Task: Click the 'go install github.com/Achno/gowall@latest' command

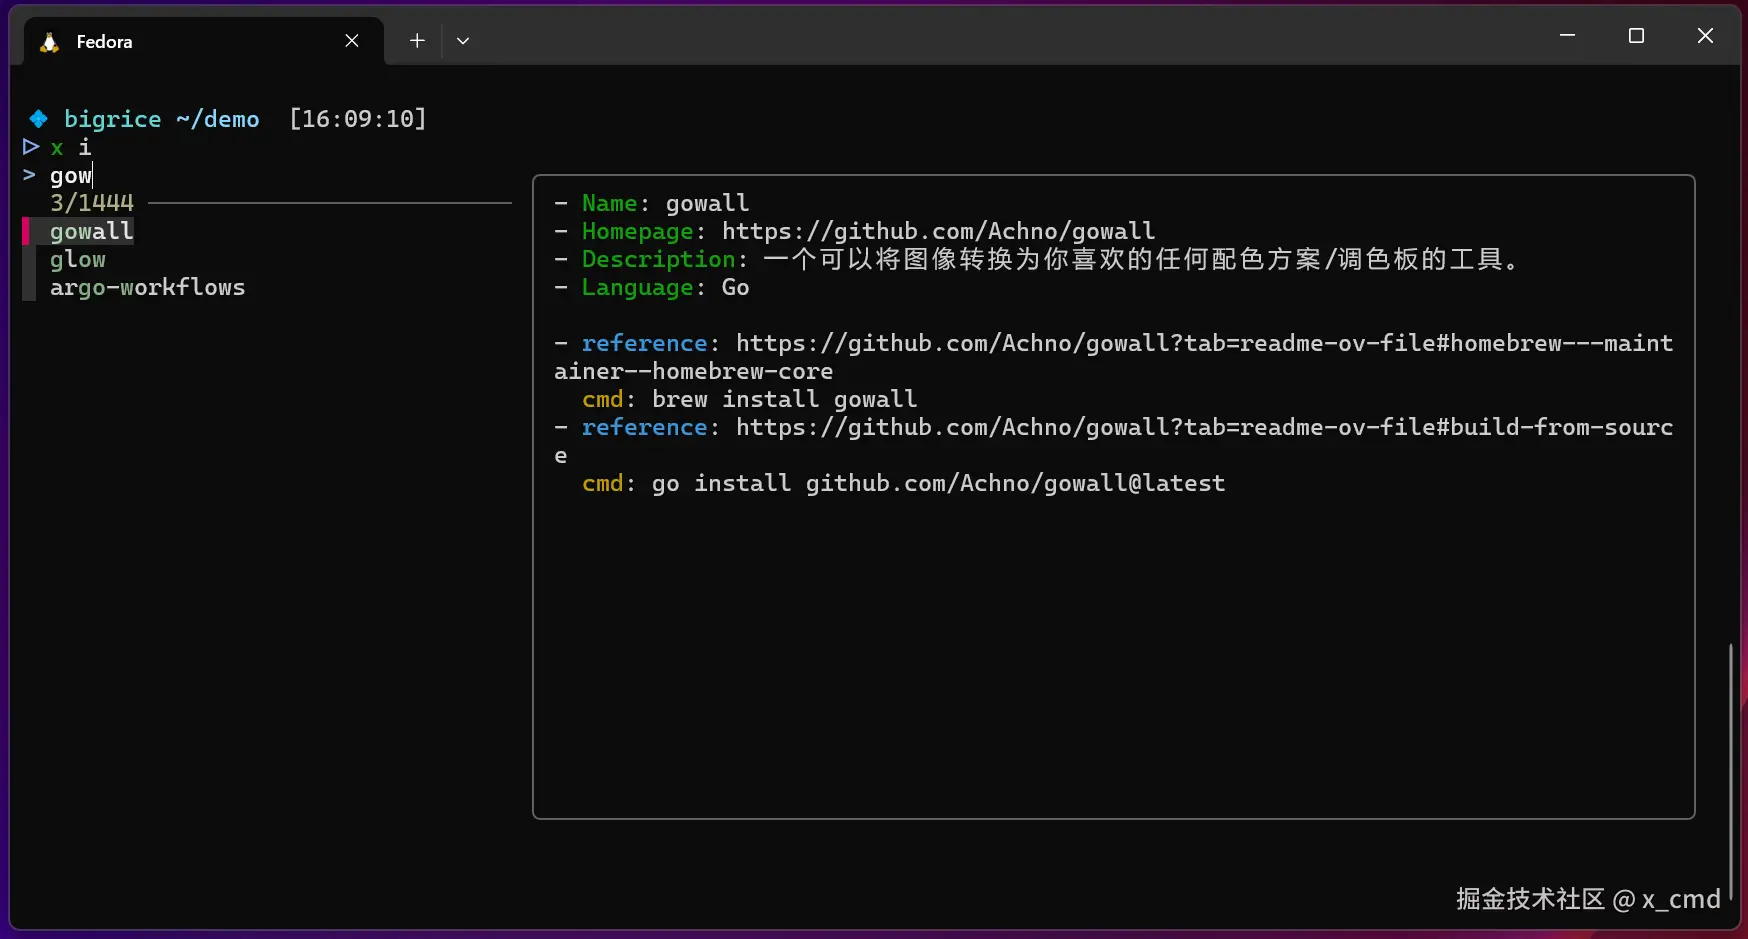Action: click(x=938, y=484)
